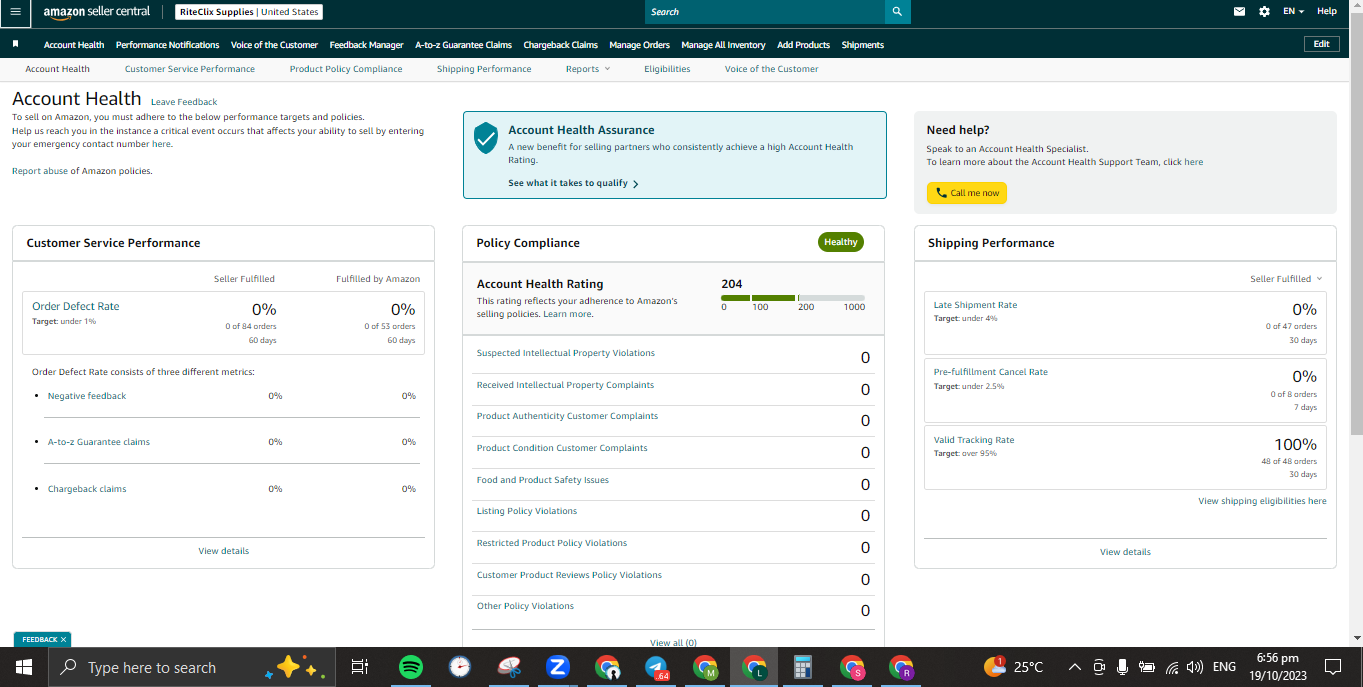Open Performance Notifications menu item
The height and width of the screenshot is (687, 1363).
click(167, 45)
